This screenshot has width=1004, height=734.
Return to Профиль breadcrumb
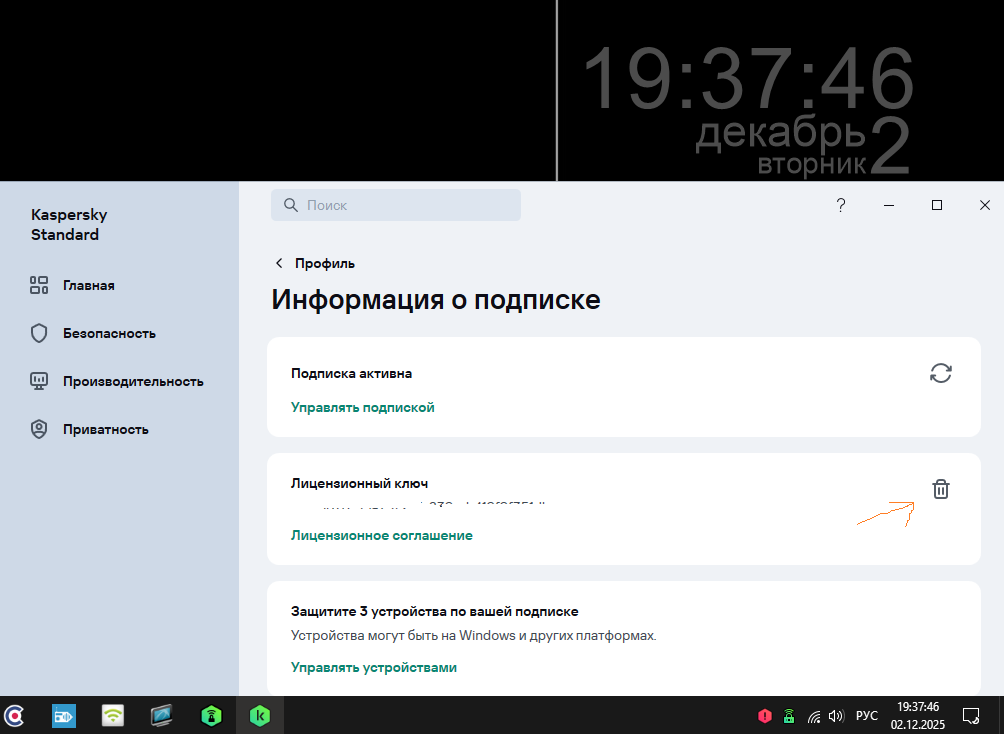click(325, 263)
